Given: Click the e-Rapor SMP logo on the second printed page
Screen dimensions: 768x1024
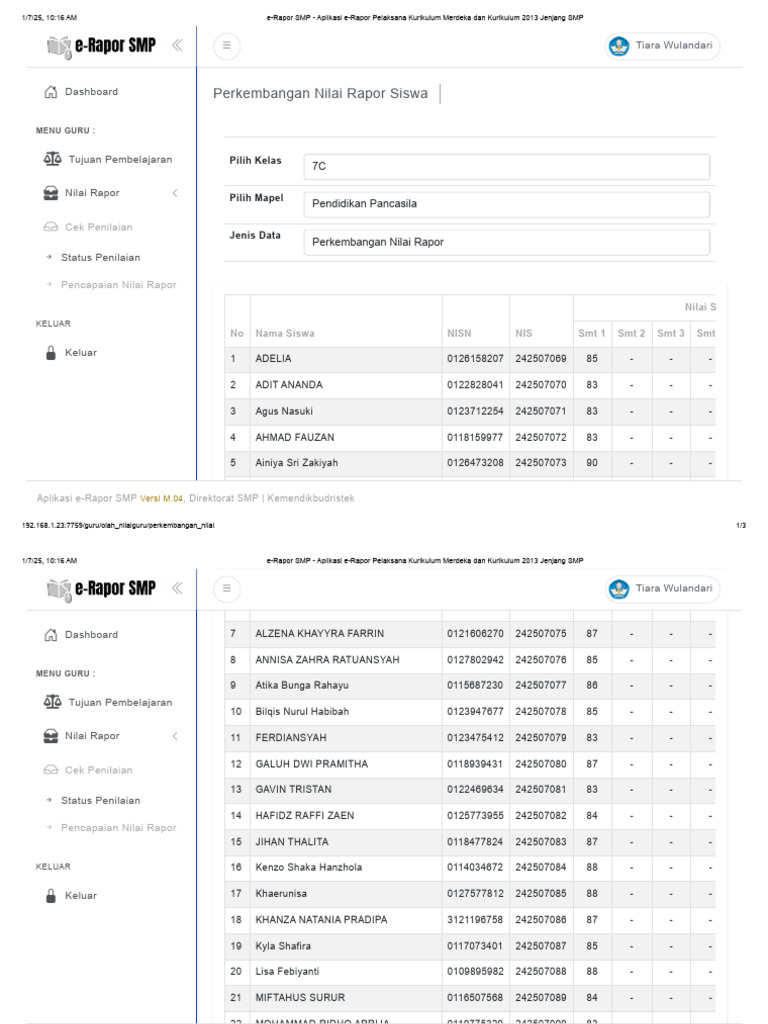Looking at the screenshot, I should coord(101,589).
